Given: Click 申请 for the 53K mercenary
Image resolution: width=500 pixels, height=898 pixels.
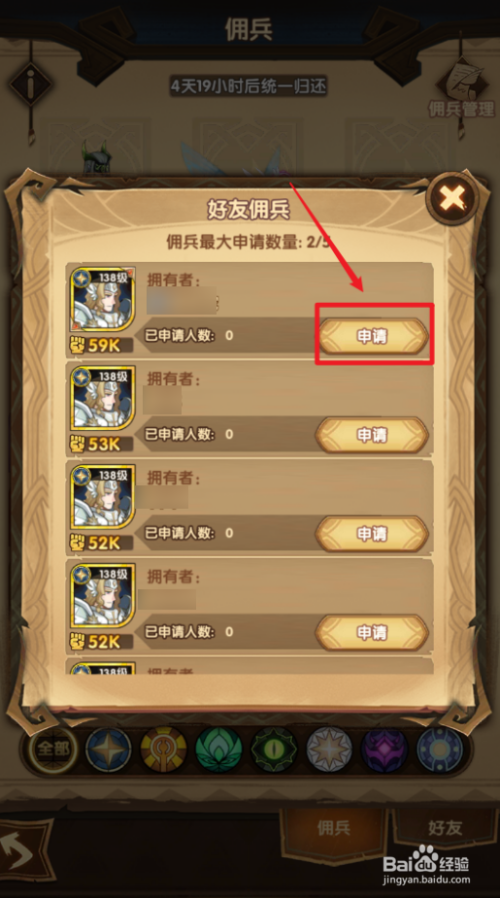Looking at the screenshot, I should pyautogui.click(x=373, y=435).
